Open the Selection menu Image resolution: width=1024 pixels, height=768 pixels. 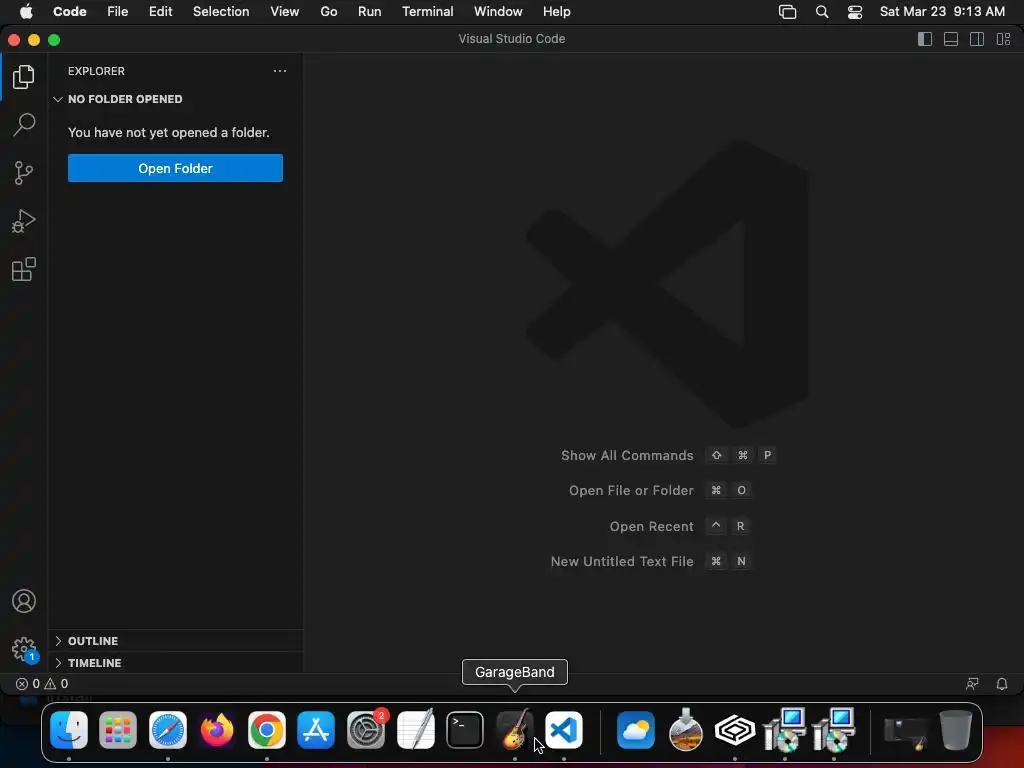221,12
